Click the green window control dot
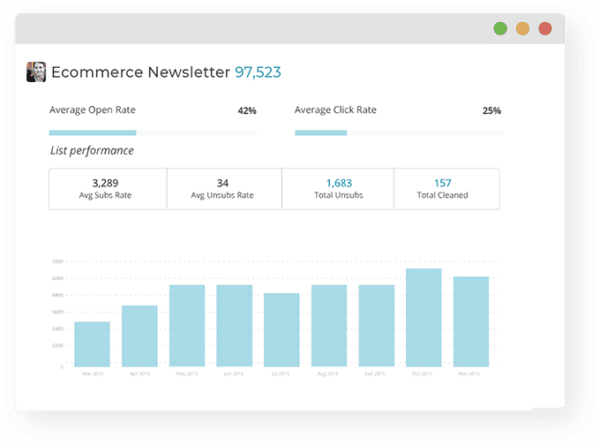Image resolution: width=600 pixels, height=445 pixels. (x=500, y=28)
